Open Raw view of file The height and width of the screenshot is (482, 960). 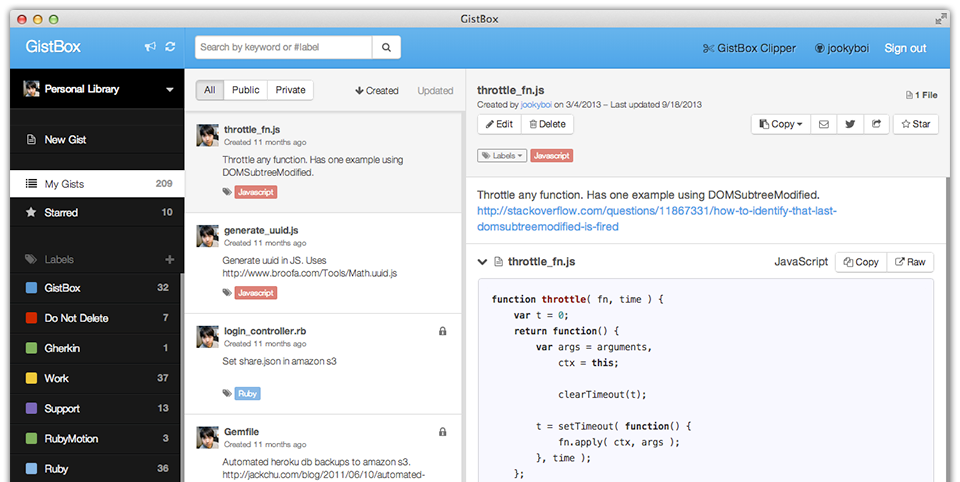point(910,262)
